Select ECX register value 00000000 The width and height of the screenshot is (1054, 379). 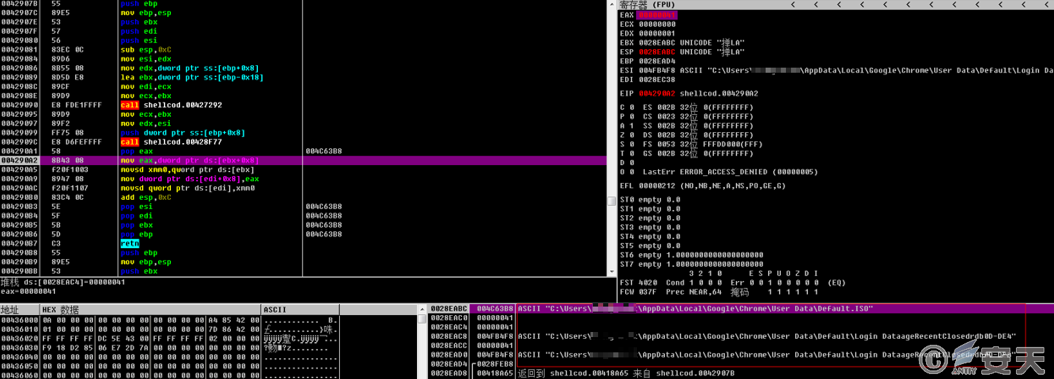click(657, 24)
